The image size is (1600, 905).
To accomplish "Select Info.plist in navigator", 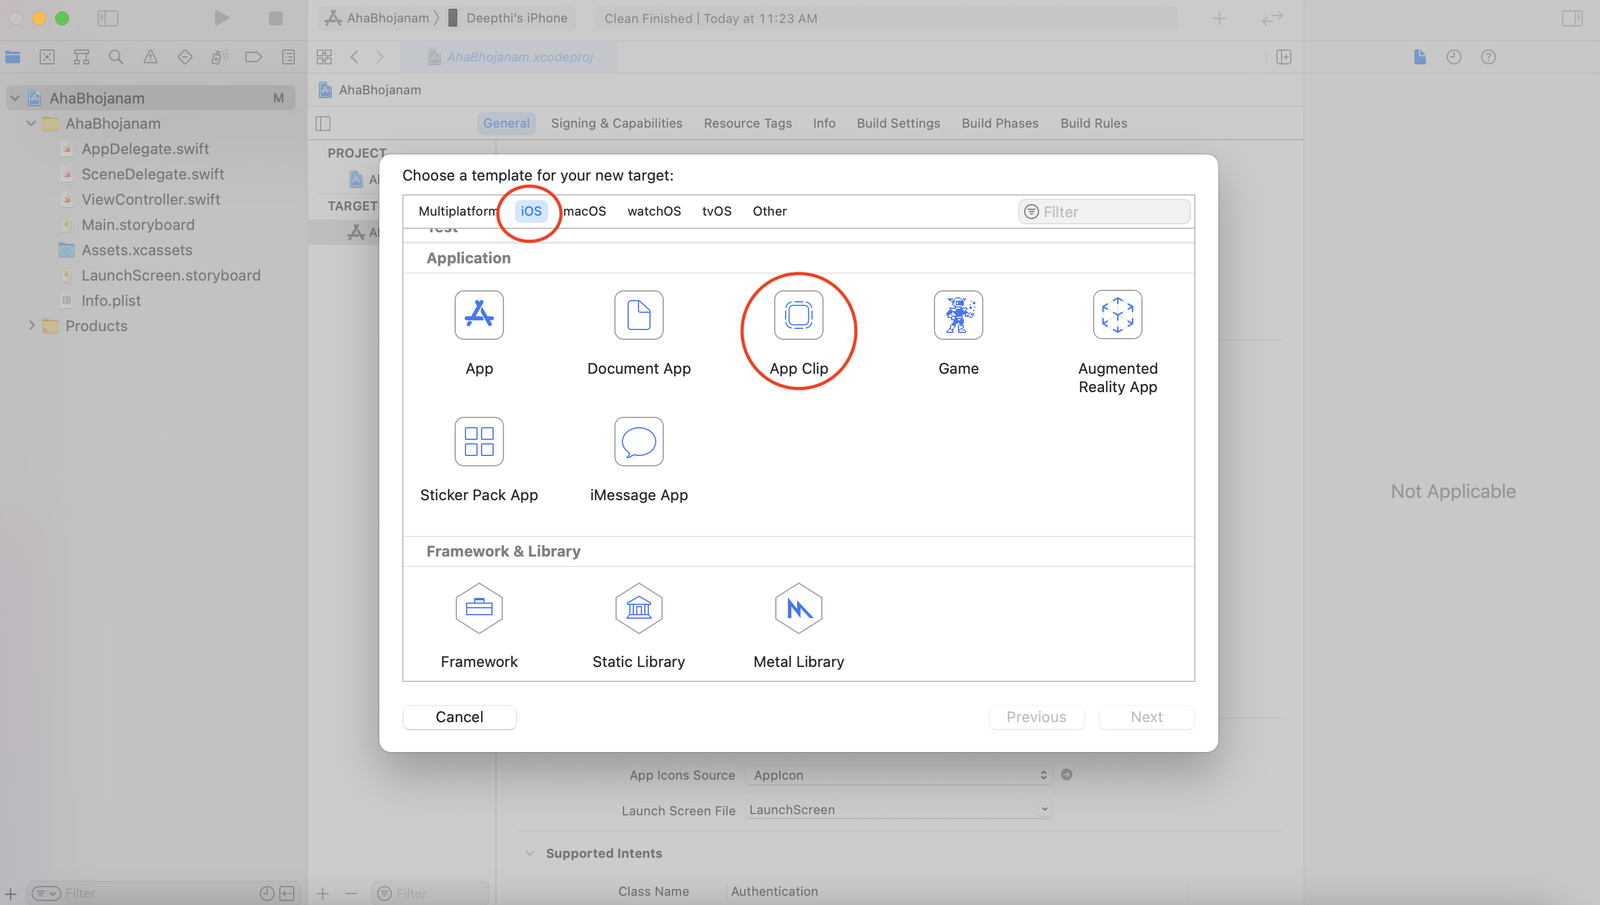I will (x=111, y=300).
